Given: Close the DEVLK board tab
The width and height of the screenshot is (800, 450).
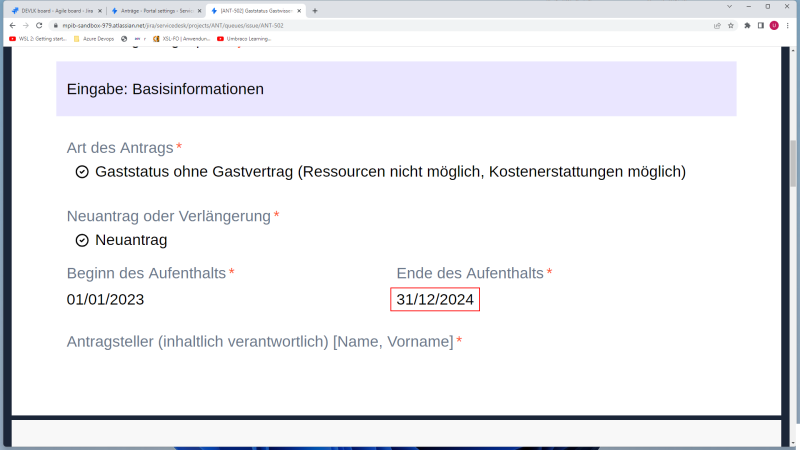Looking at the screenshot, I should coord(99,11).
